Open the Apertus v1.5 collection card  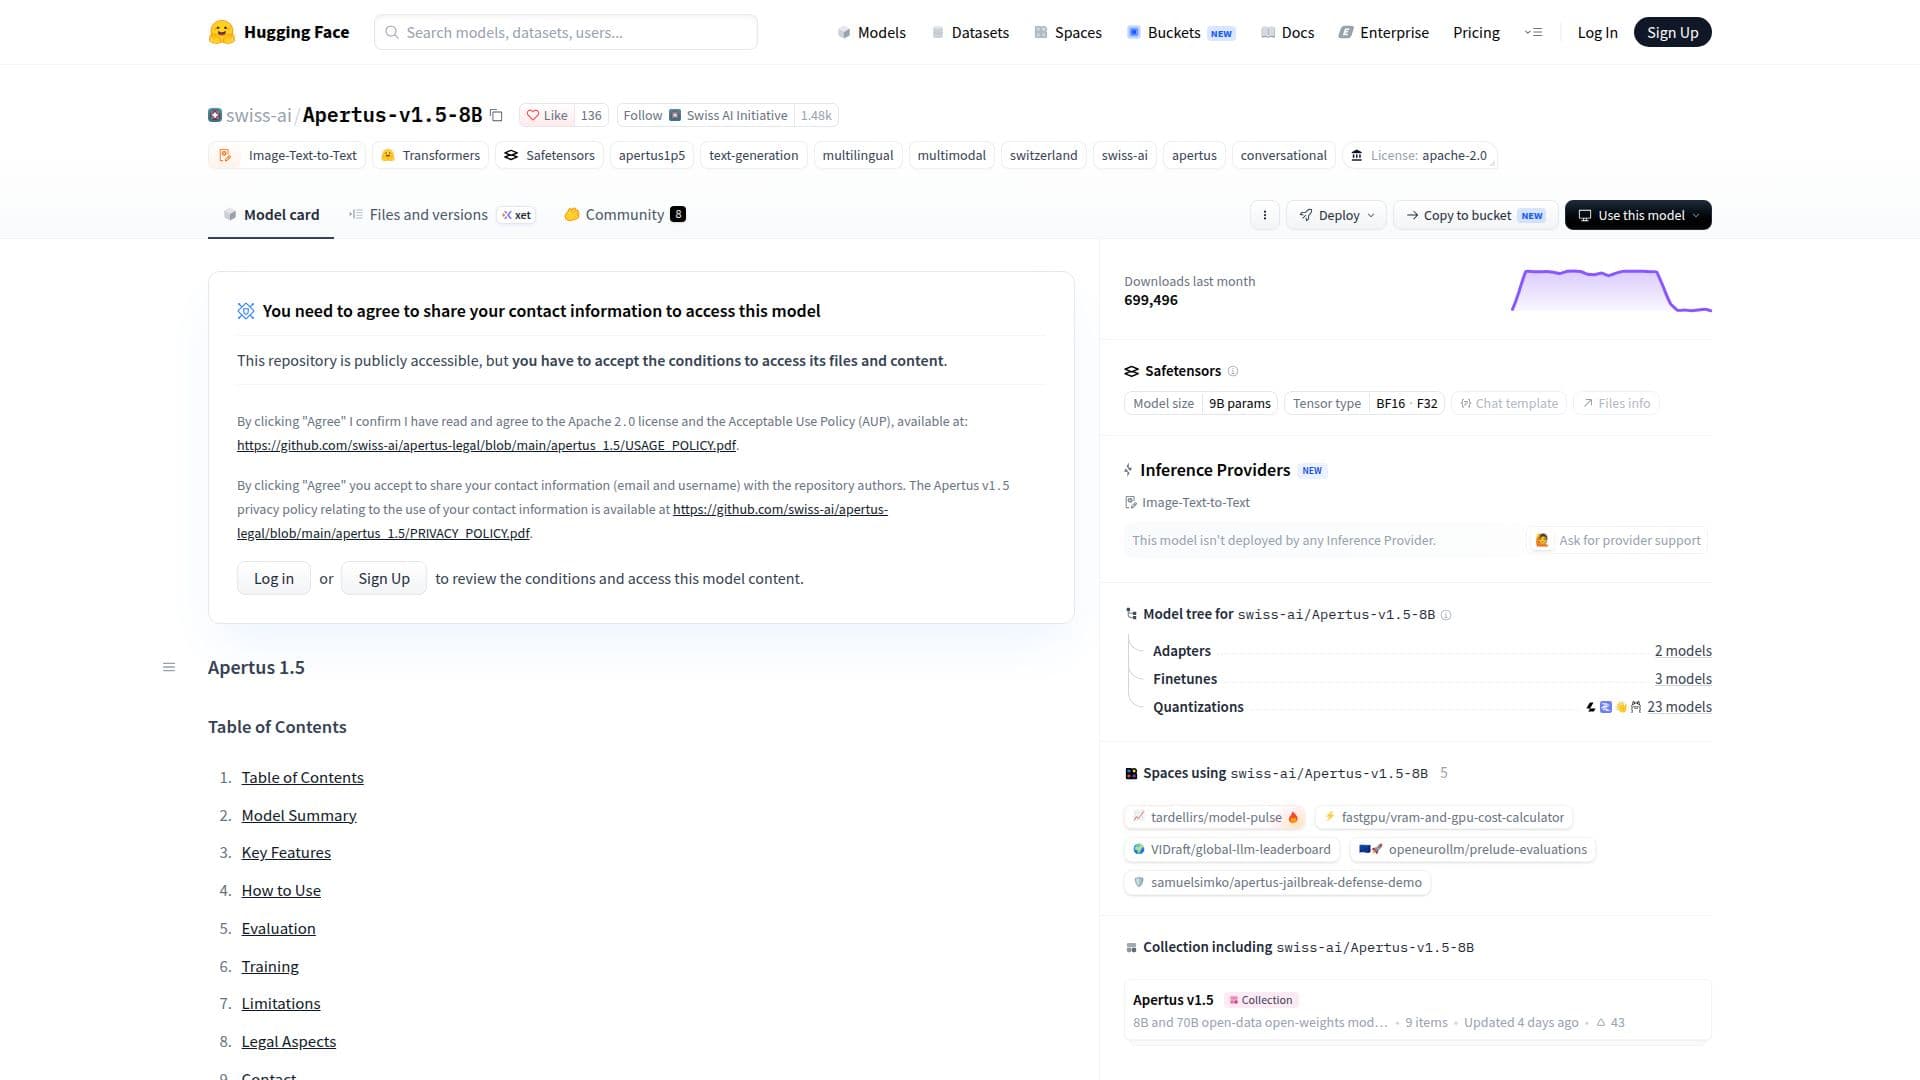[1417, 1011]
